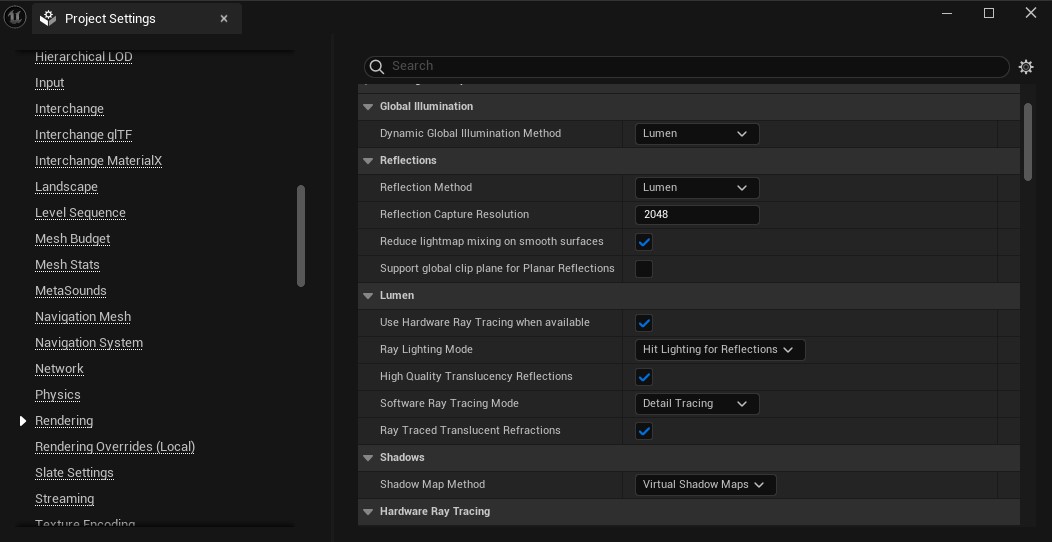Collapse the Reflections section
This screenshot has width=1052, height=542.
click(368, 160)
